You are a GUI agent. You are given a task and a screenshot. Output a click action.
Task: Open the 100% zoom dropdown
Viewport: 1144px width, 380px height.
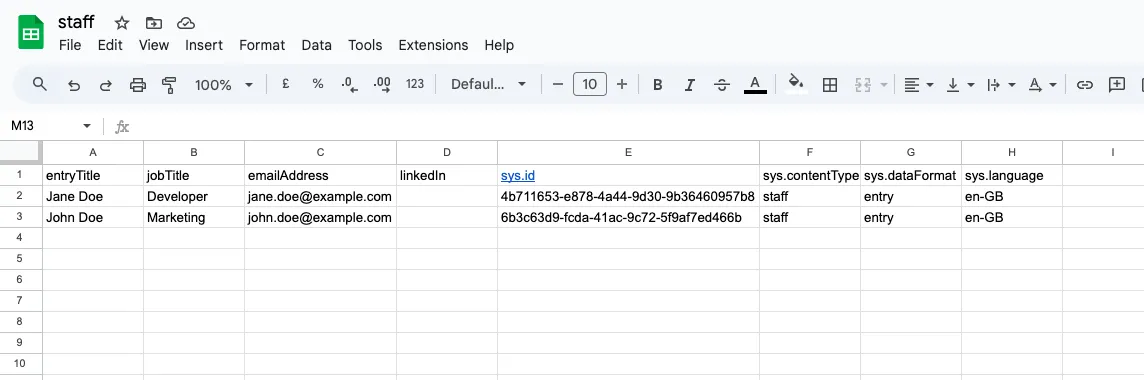pos(224,85)
